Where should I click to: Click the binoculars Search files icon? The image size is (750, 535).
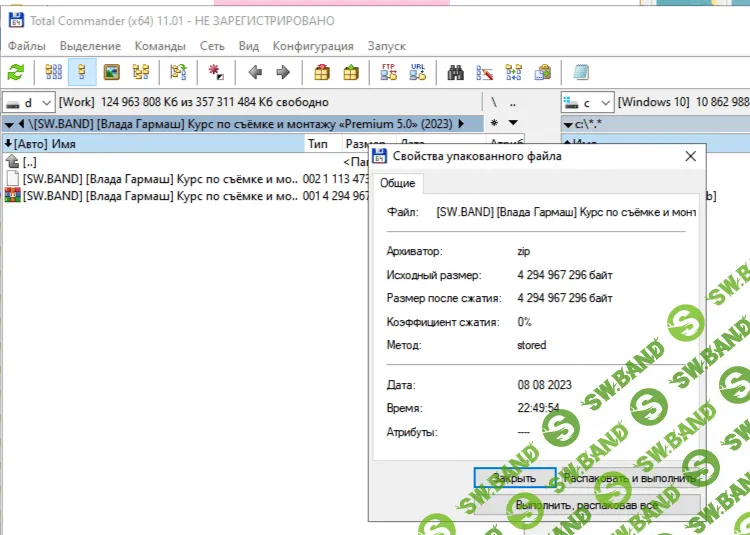click(456, 72)
